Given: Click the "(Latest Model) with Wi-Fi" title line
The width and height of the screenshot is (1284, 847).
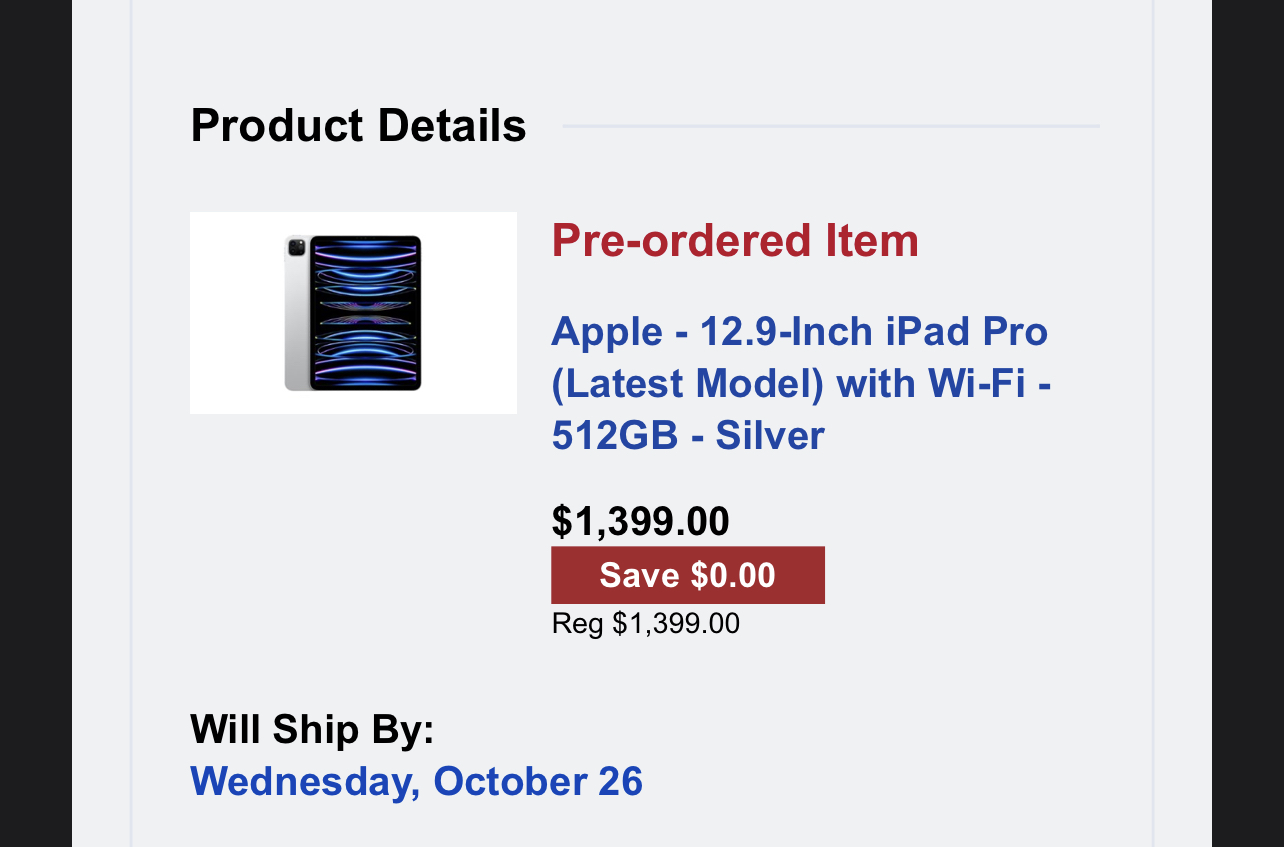Looking at the screenshot, I should [x=800, y=383].
